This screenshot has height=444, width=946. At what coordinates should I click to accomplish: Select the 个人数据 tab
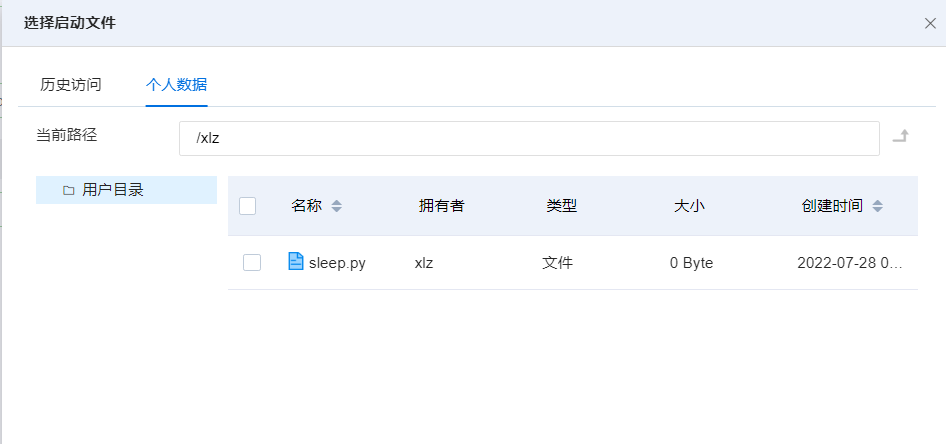pos(176,85)
